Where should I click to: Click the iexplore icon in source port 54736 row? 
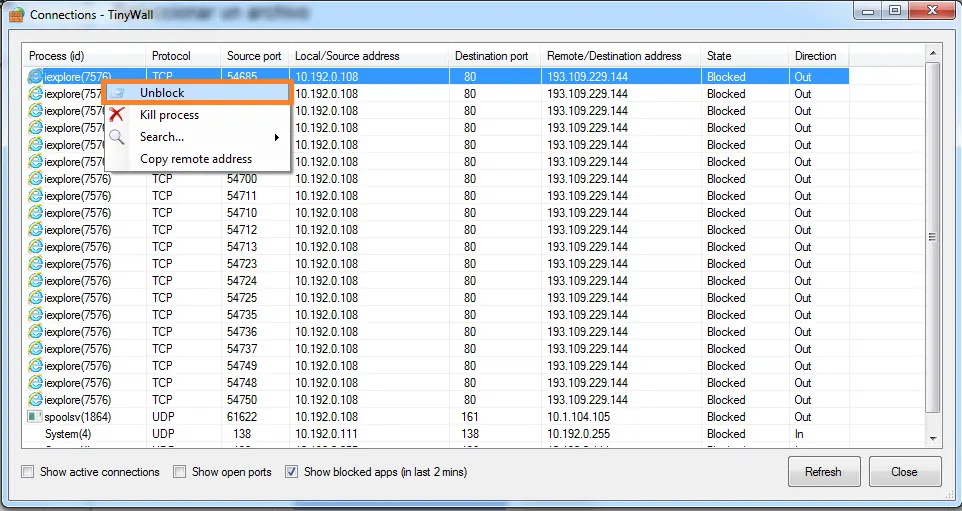[x=36, y=332]
